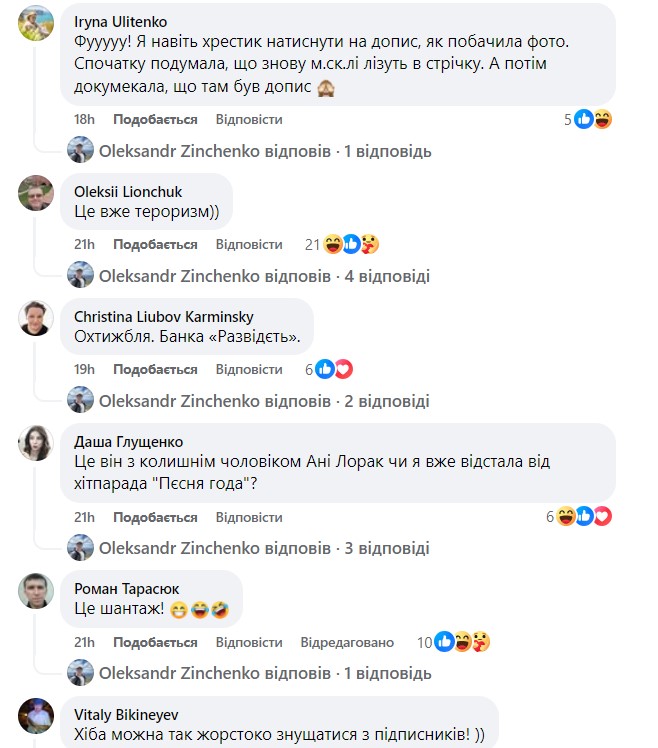Click Oleksii Lionchuk's avatar
658x748 pixels.
pyautogui.click(x=36, y=193)
